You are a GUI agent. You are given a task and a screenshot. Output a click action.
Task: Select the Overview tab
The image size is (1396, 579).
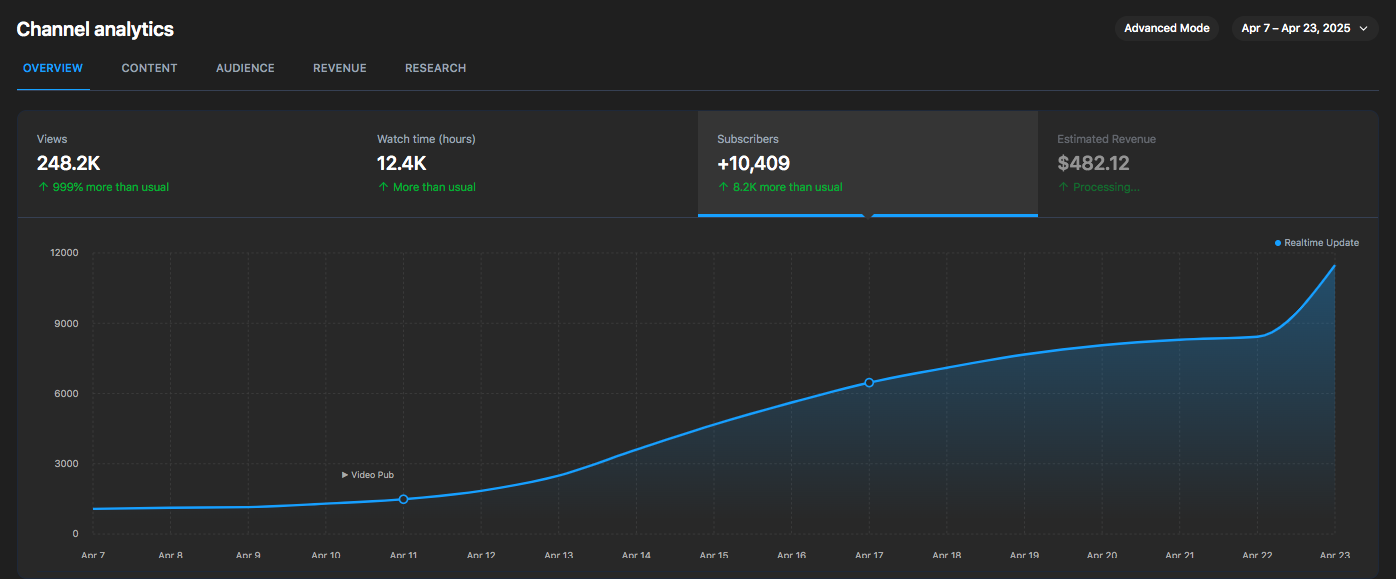point(52,68)
